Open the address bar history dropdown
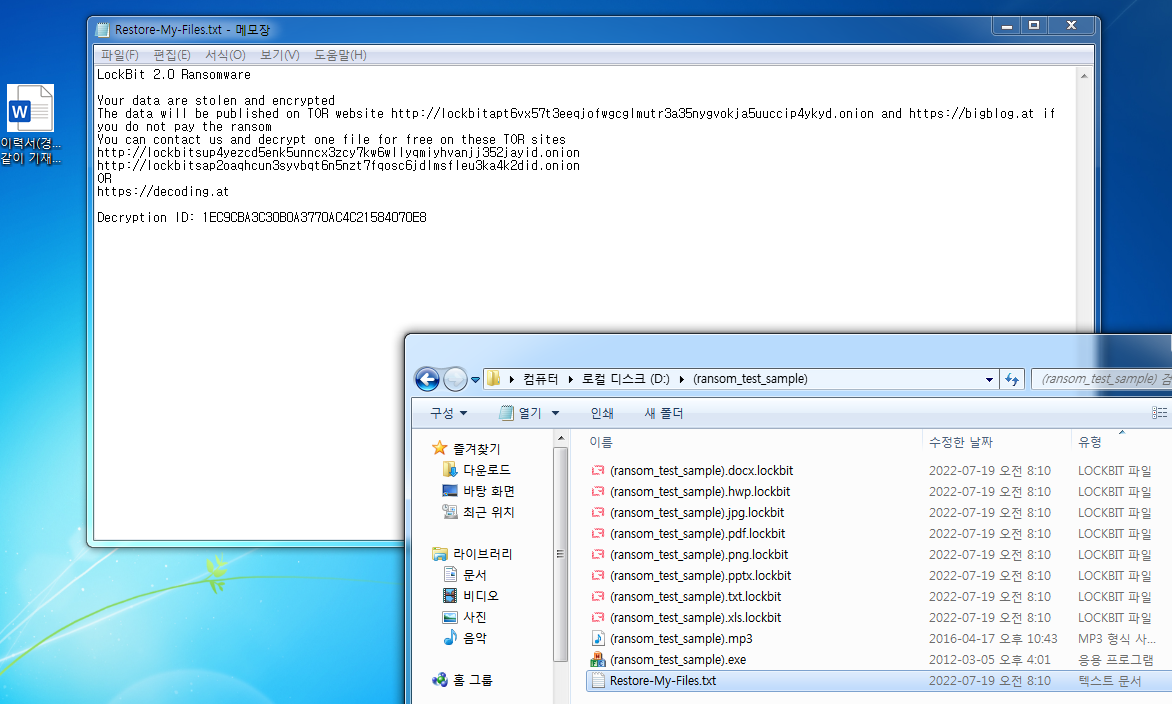This screenshot has width=1172, height=704. pos(989,380)
